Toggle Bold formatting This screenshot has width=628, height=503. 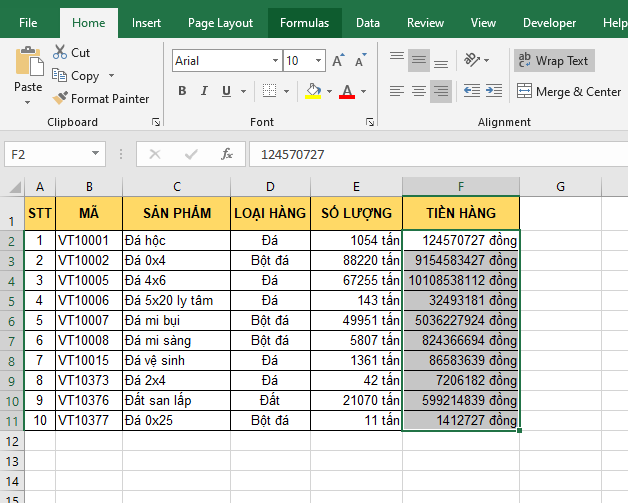tap(182, 92)
